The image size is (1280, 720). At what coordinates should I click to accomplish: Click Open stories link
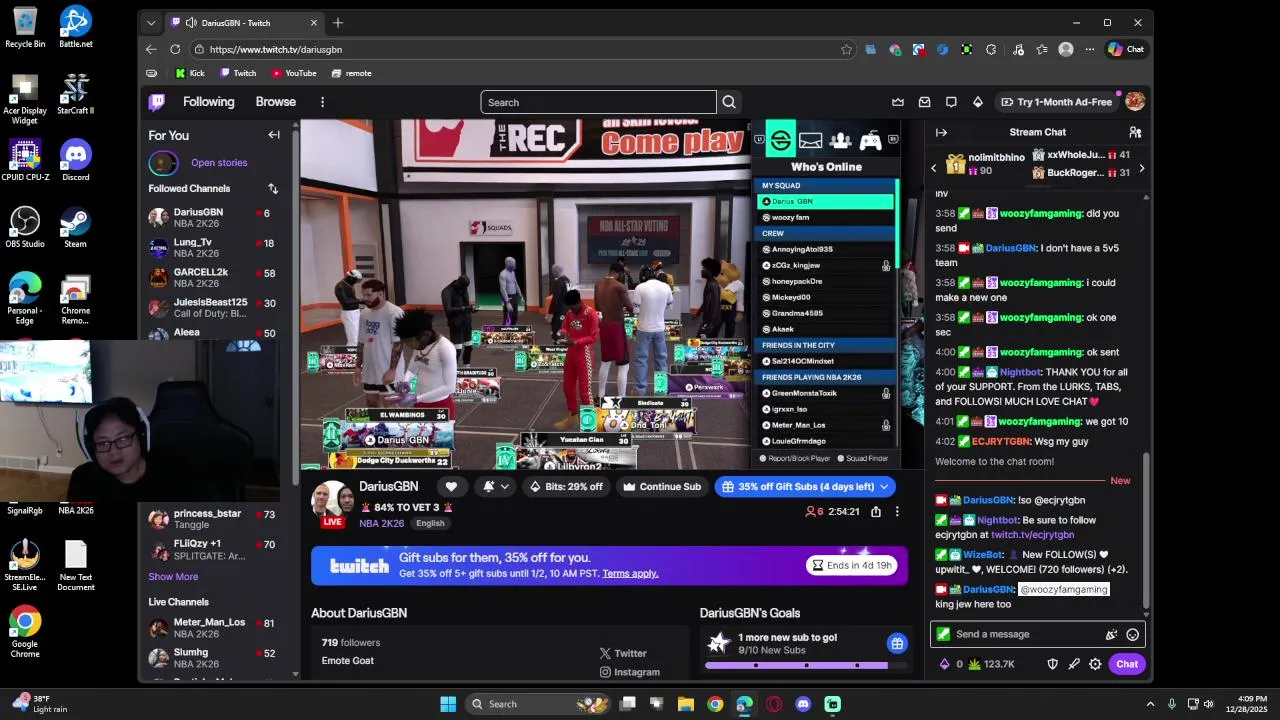pyautogui.click(x=219, y=162)
